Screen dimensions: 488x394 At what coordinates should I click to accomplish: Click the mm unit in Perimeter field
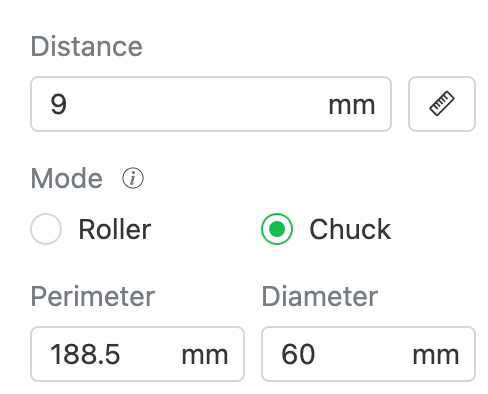pos(205,356)
